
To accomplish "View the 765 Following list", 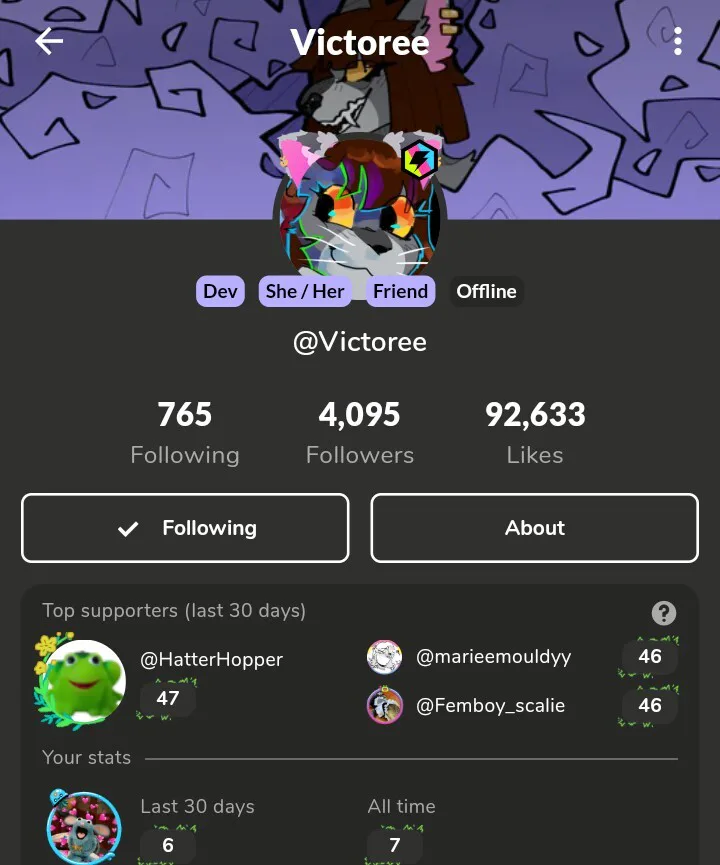I will [x=185, y=433].
